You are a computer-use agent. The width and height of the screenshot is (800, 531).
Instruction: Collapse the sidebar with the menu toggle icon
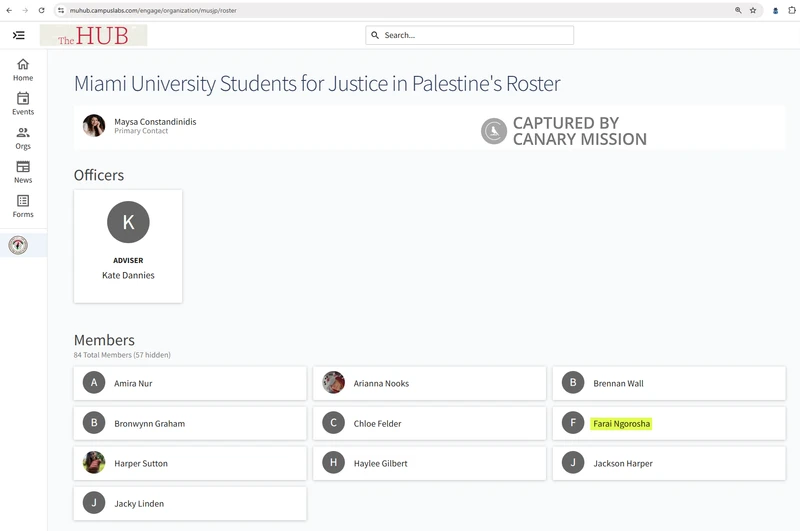(18, 35)
